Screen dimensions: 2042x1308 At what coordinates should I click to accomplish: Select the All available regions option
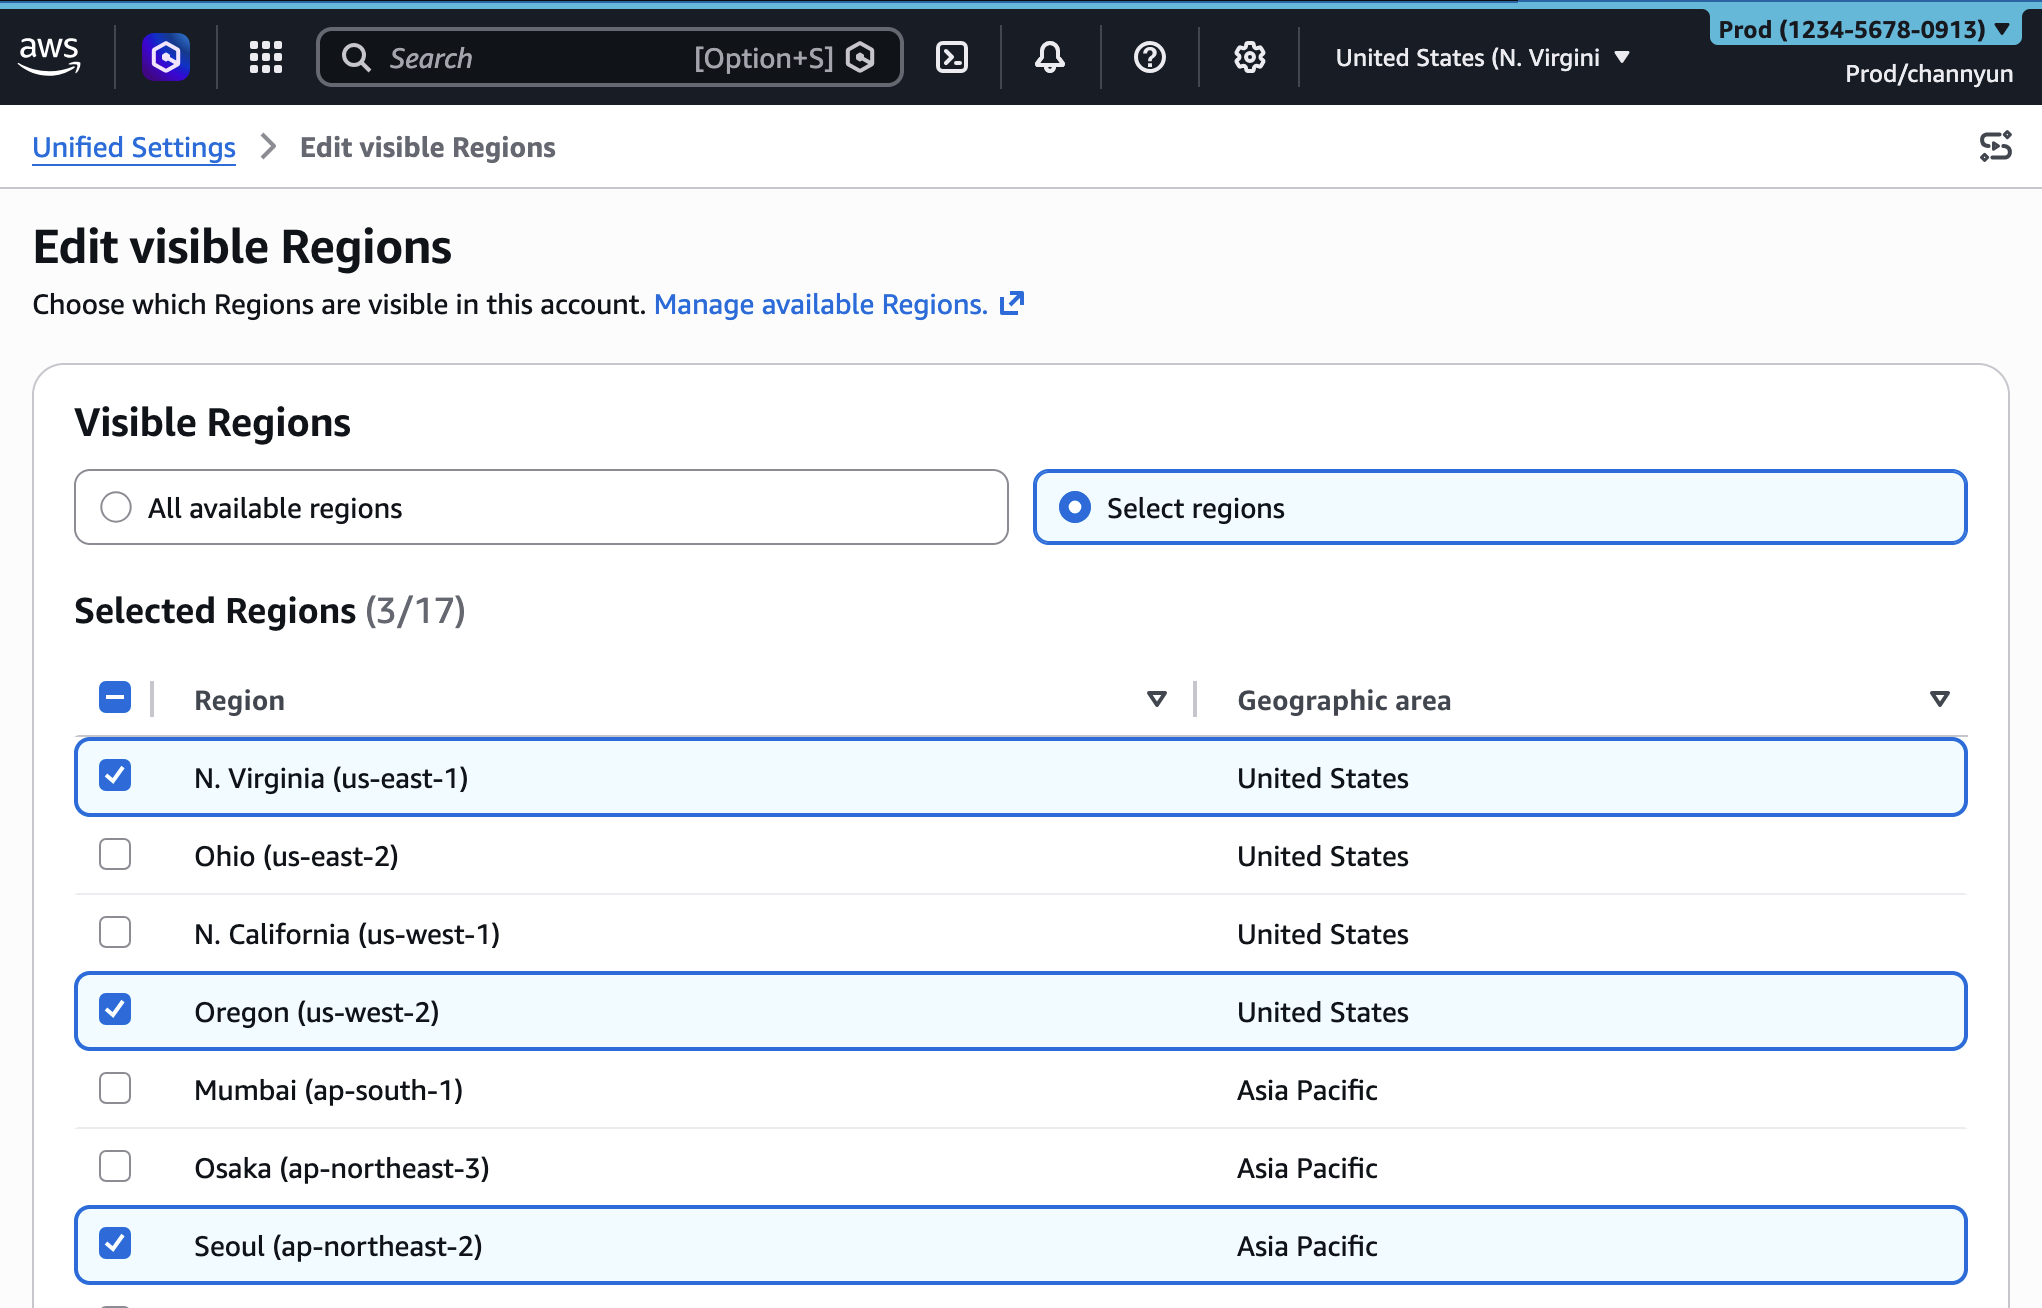point(116,507)
